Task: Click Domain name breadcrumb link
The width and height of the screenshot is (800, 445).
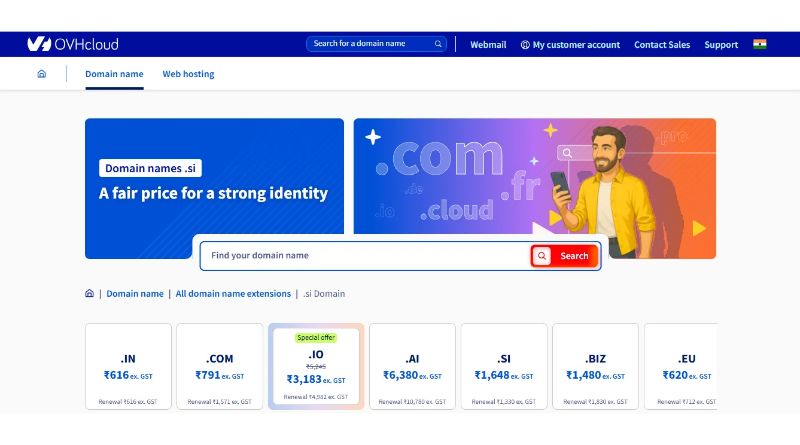Action: 135,294
